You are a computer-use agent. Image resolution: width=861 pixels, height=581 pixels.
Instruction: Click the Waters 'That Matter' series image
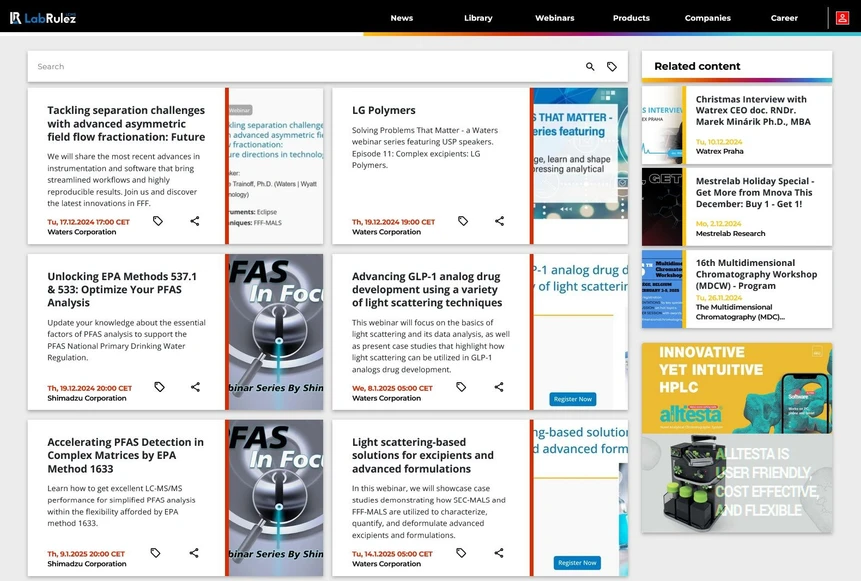tap(581, 154)
